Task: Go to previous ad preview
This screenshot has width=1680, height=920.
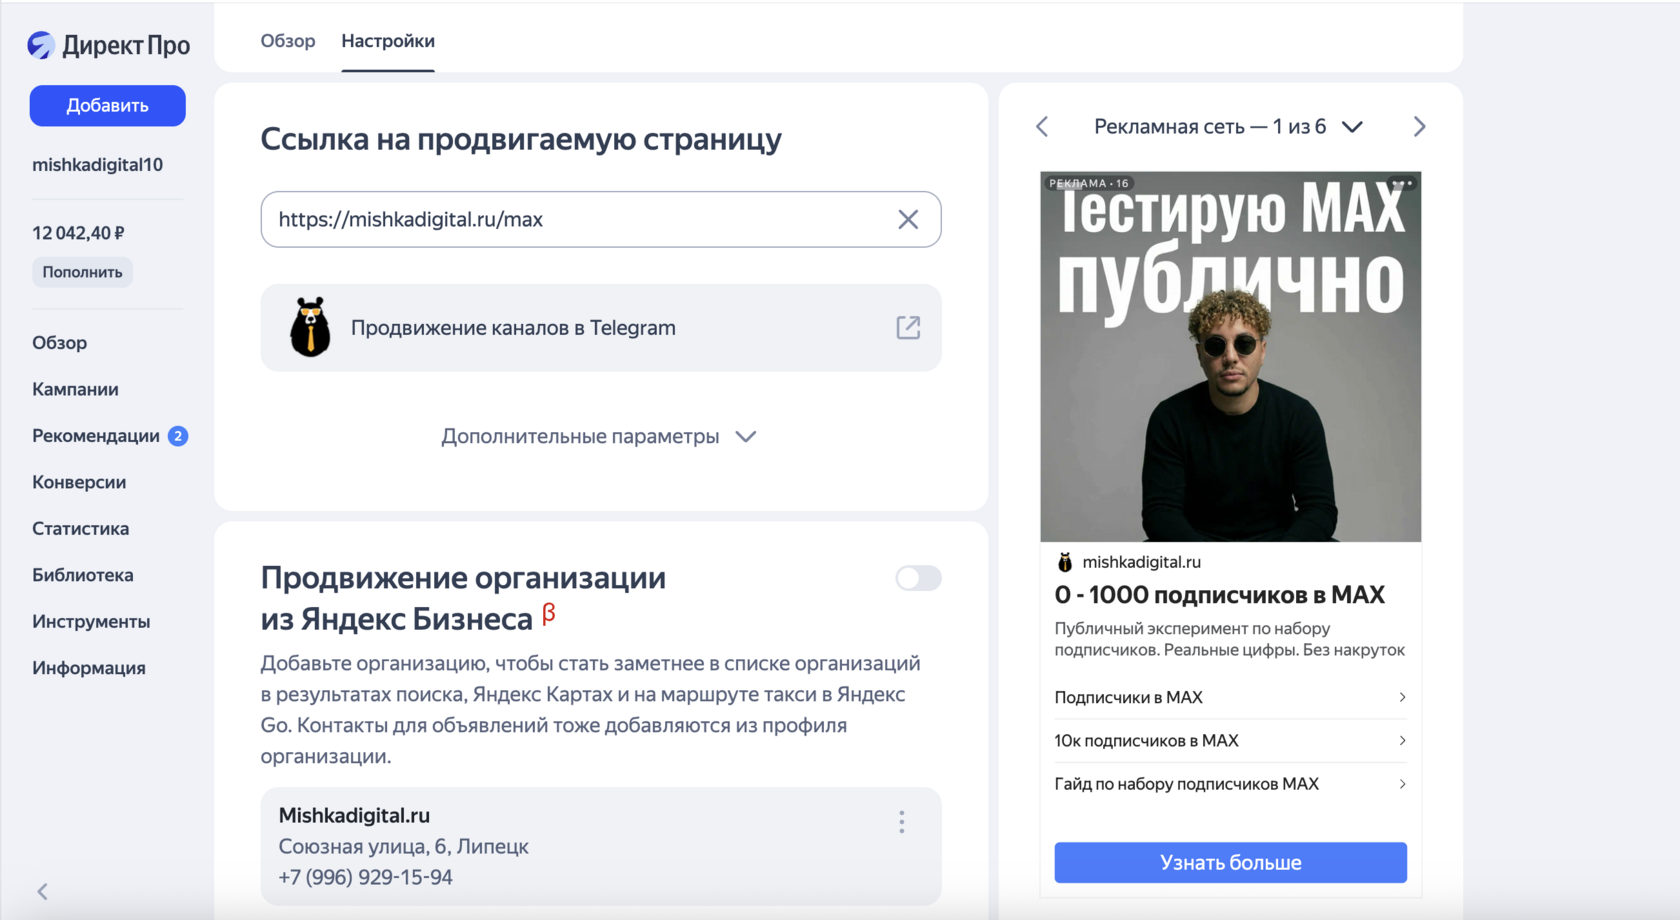Action: [x=1042, y=127]
